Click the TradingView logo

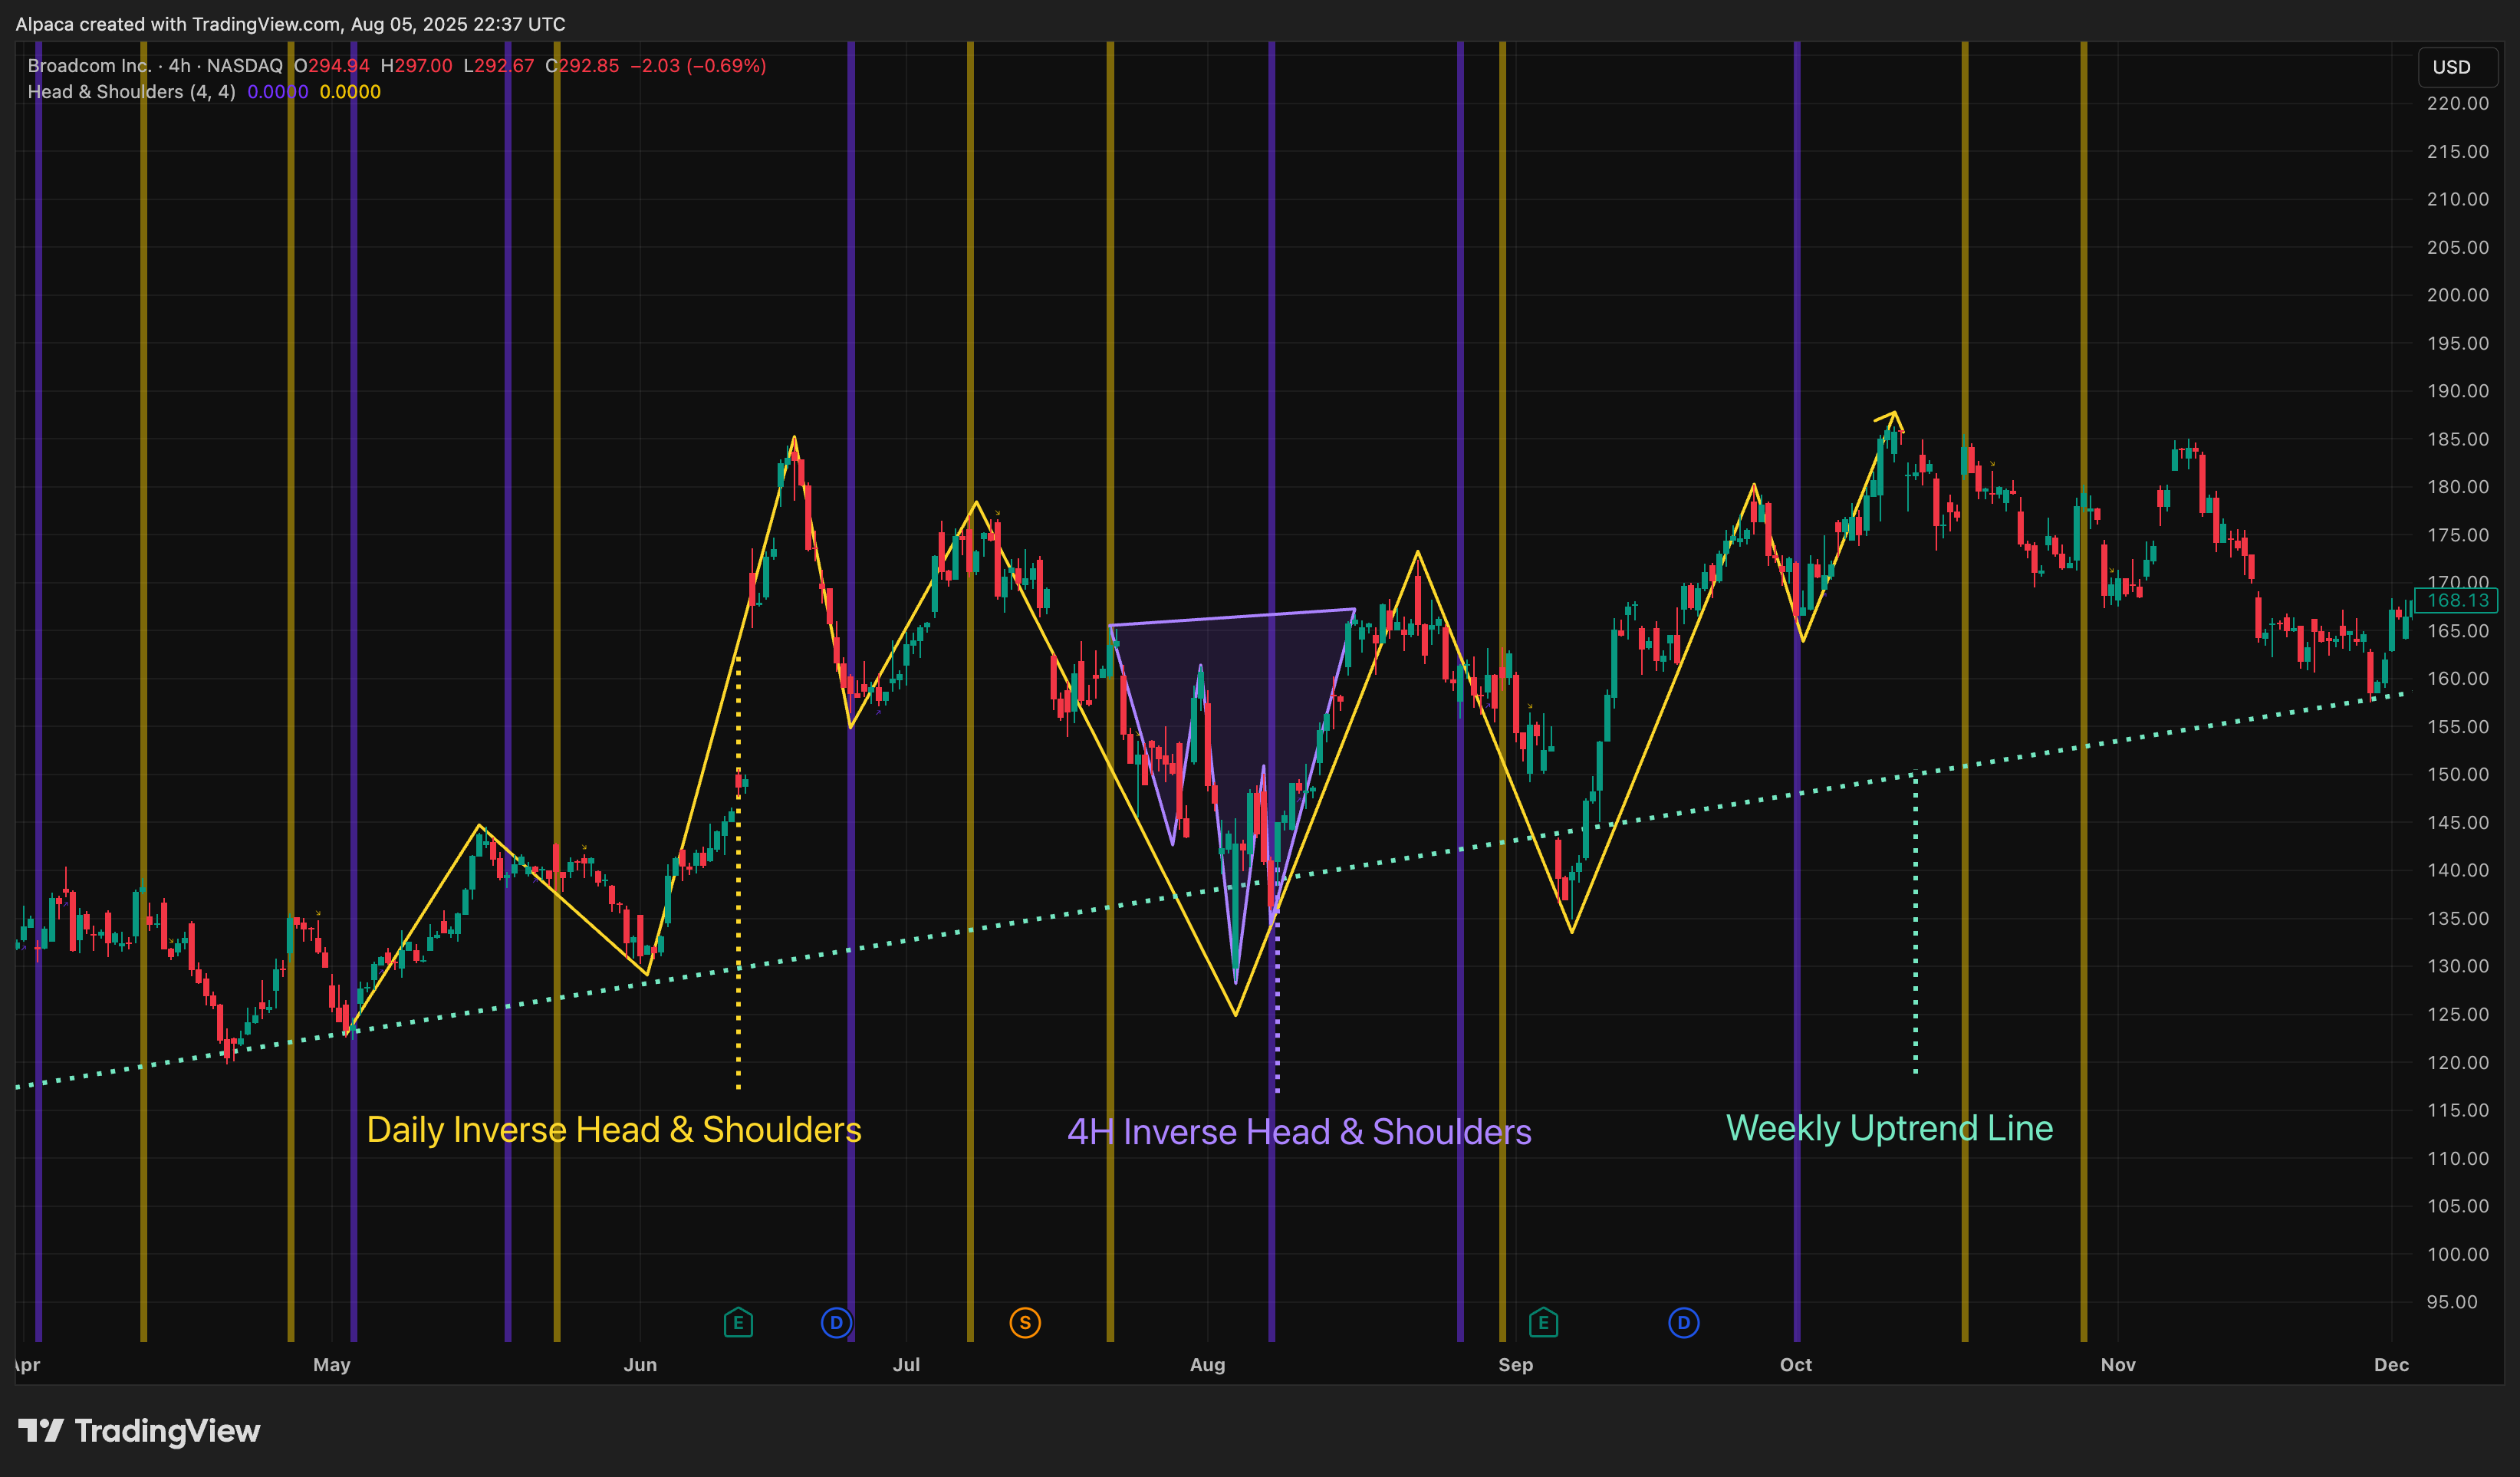(x=140, y=1431)
